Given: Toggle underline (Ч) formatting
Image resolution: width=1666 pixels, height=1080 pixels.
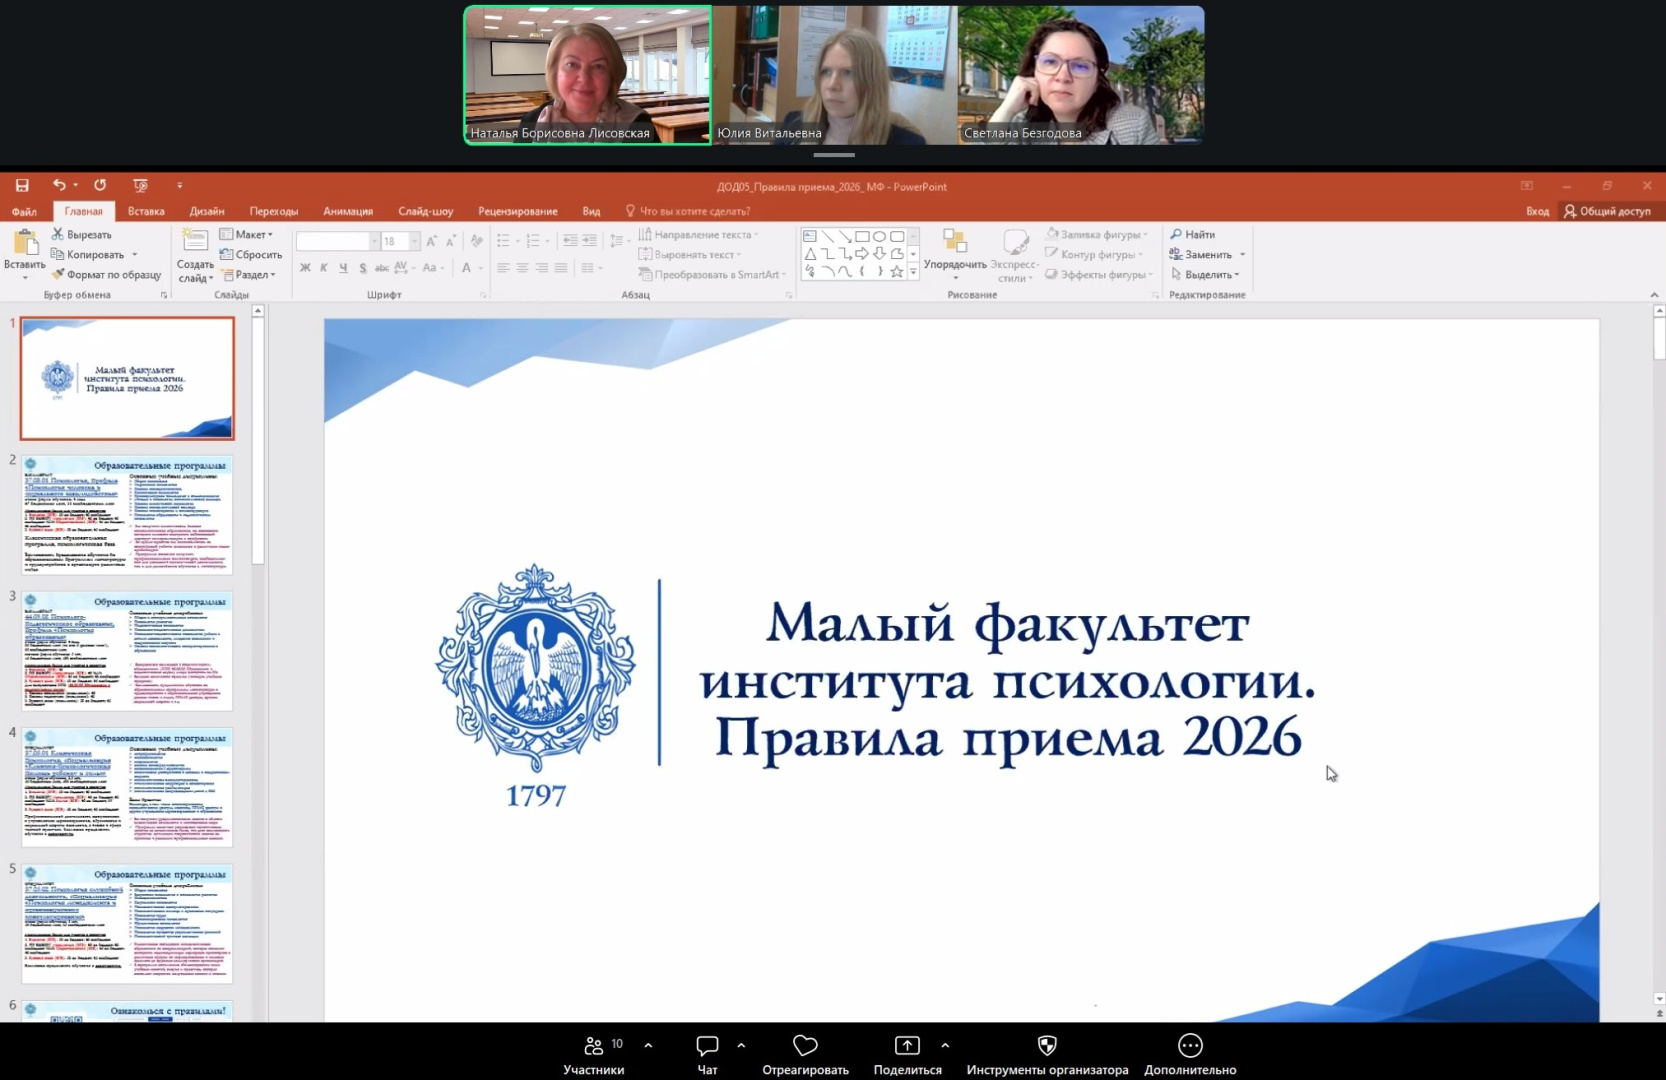Looking at the screenshot, I should [x=343, y=268].
